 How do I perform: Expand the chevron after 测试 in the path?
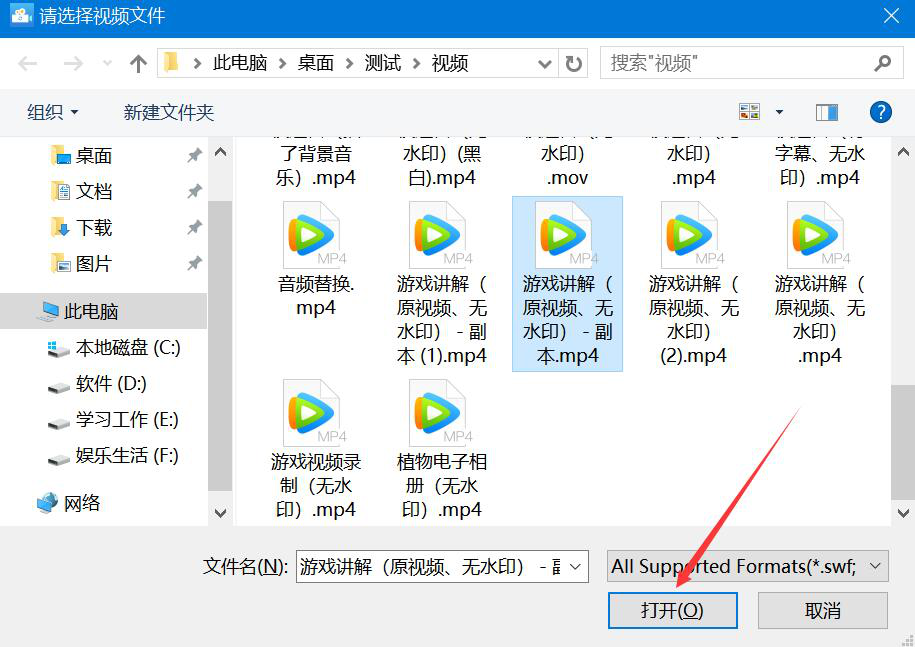pyautogui.click(x=417, y=63)
